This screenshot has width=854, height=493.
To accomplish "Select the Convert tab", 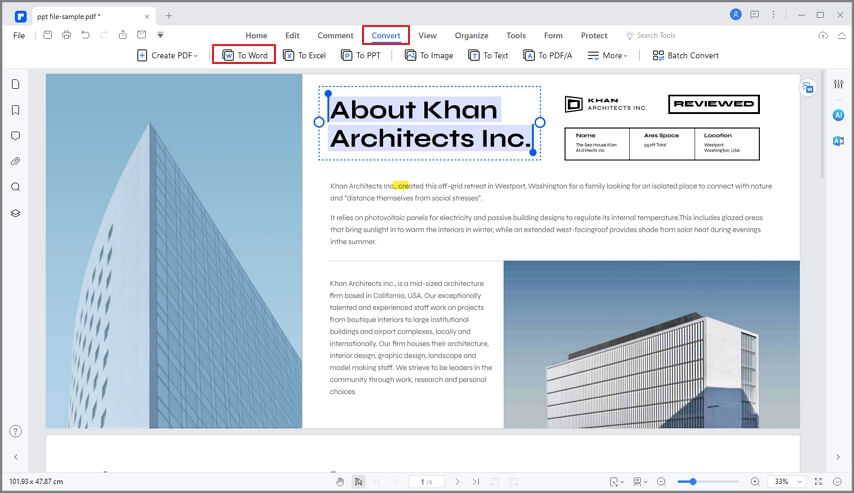I will coord(386,35).
